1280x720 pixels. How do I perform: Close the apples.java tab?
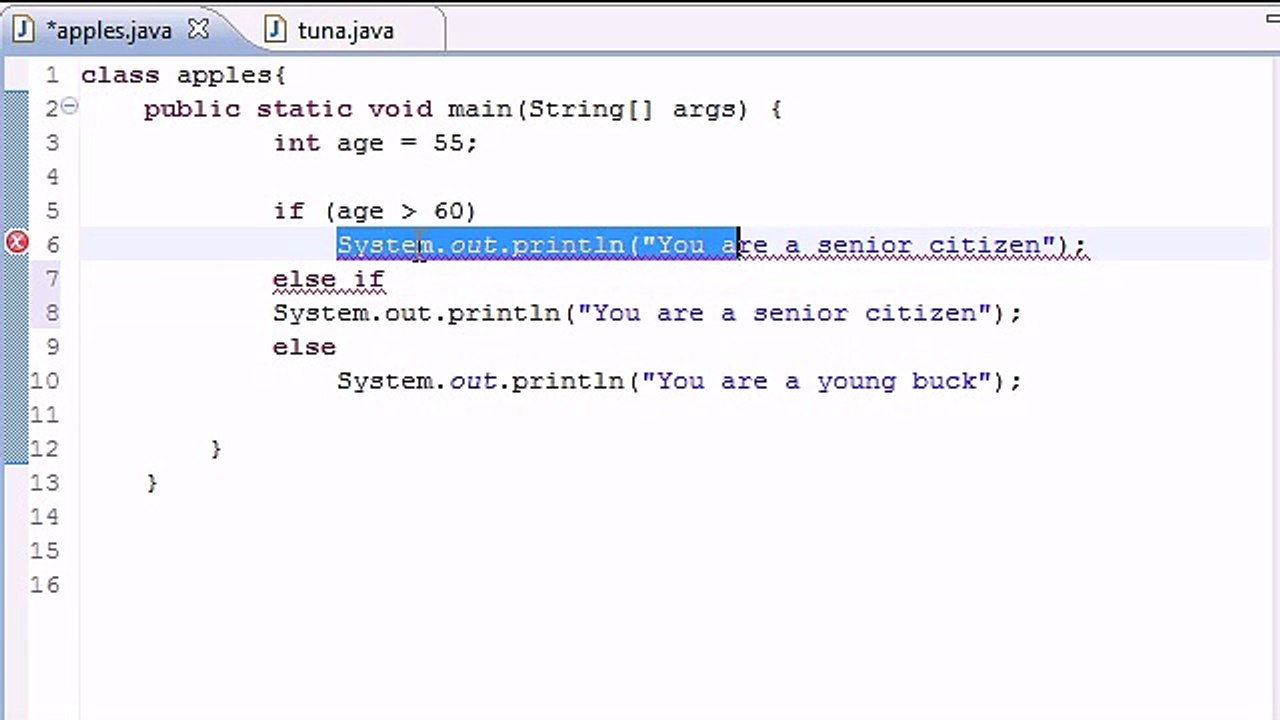[x=198, y=29]
